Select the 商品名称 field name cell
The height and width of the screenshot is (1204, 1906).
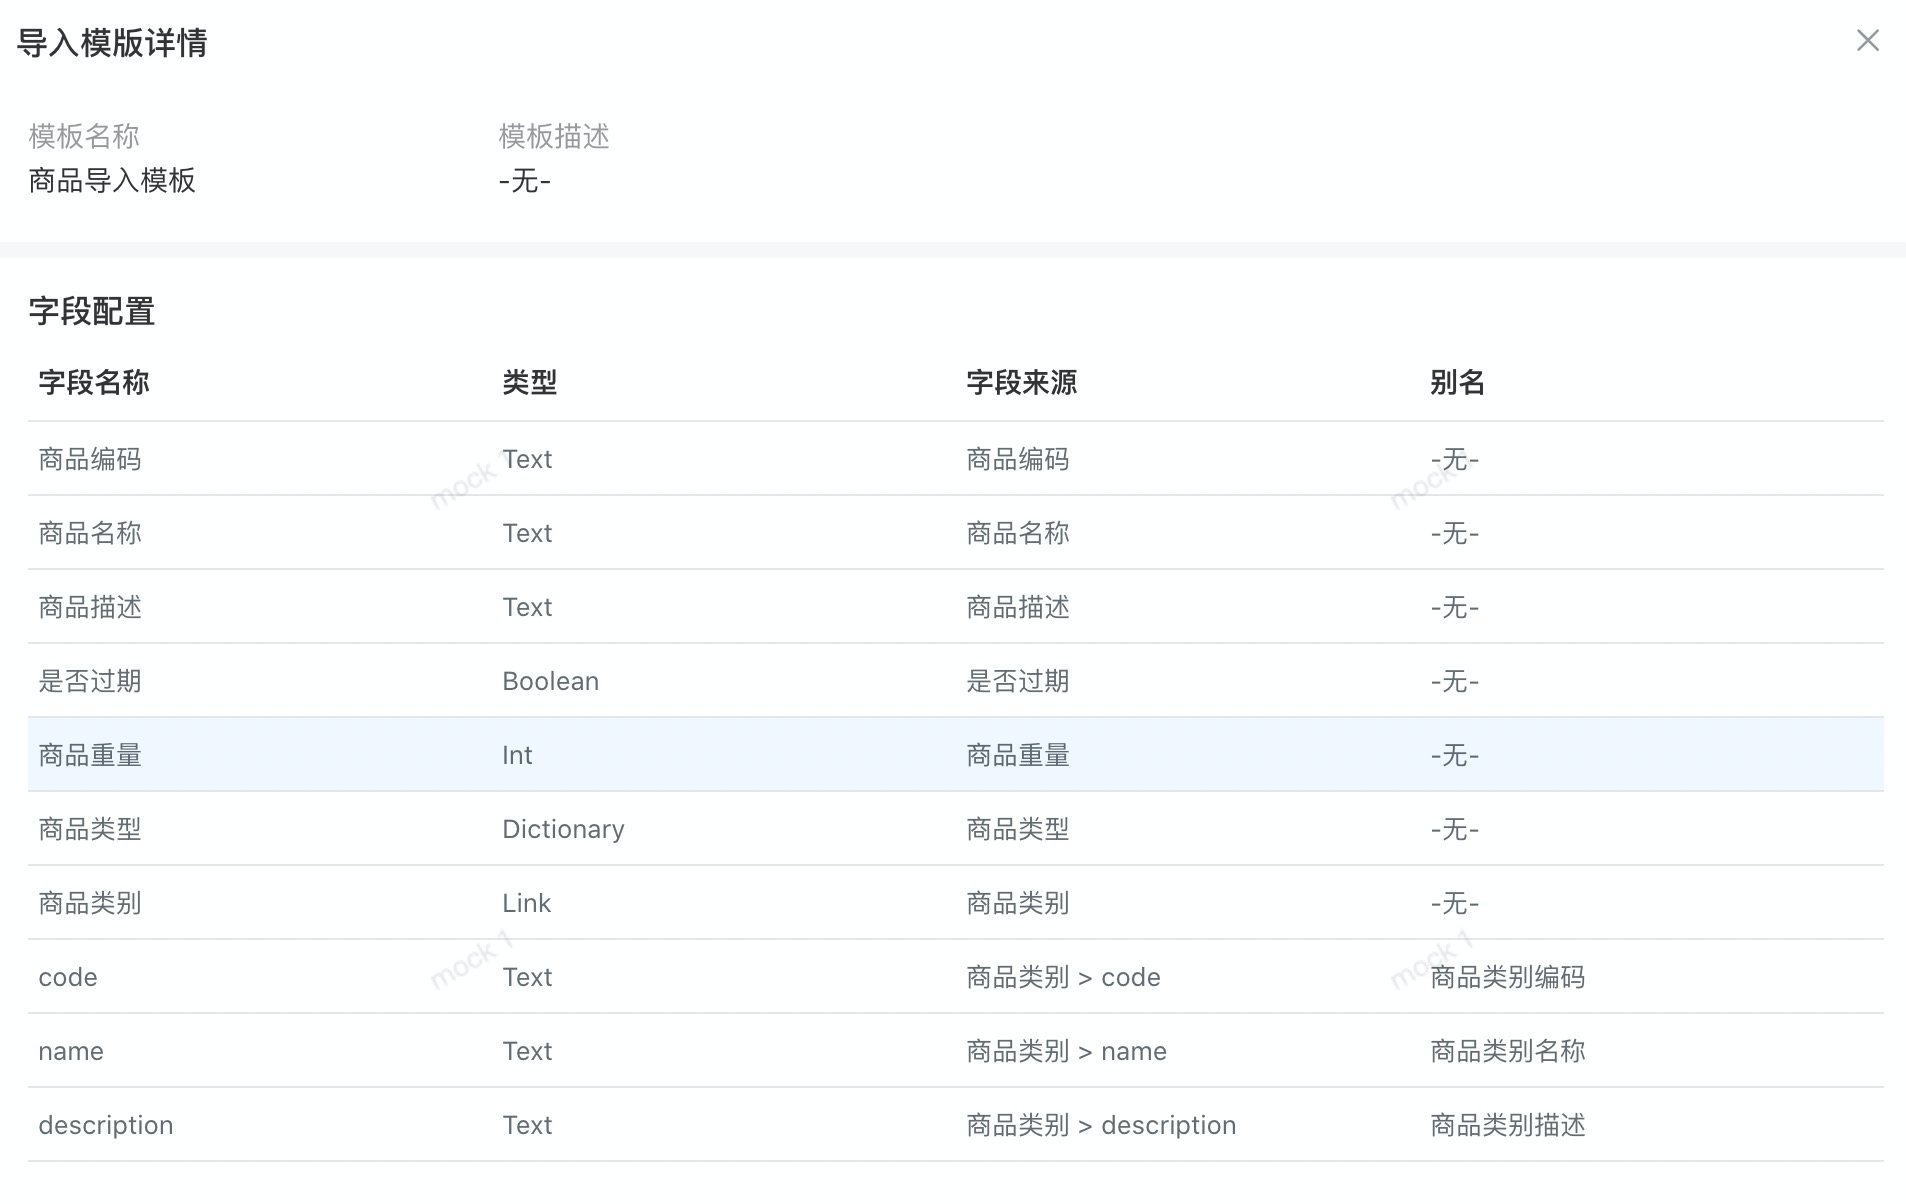pyautogui.click(x=90, y=534)
